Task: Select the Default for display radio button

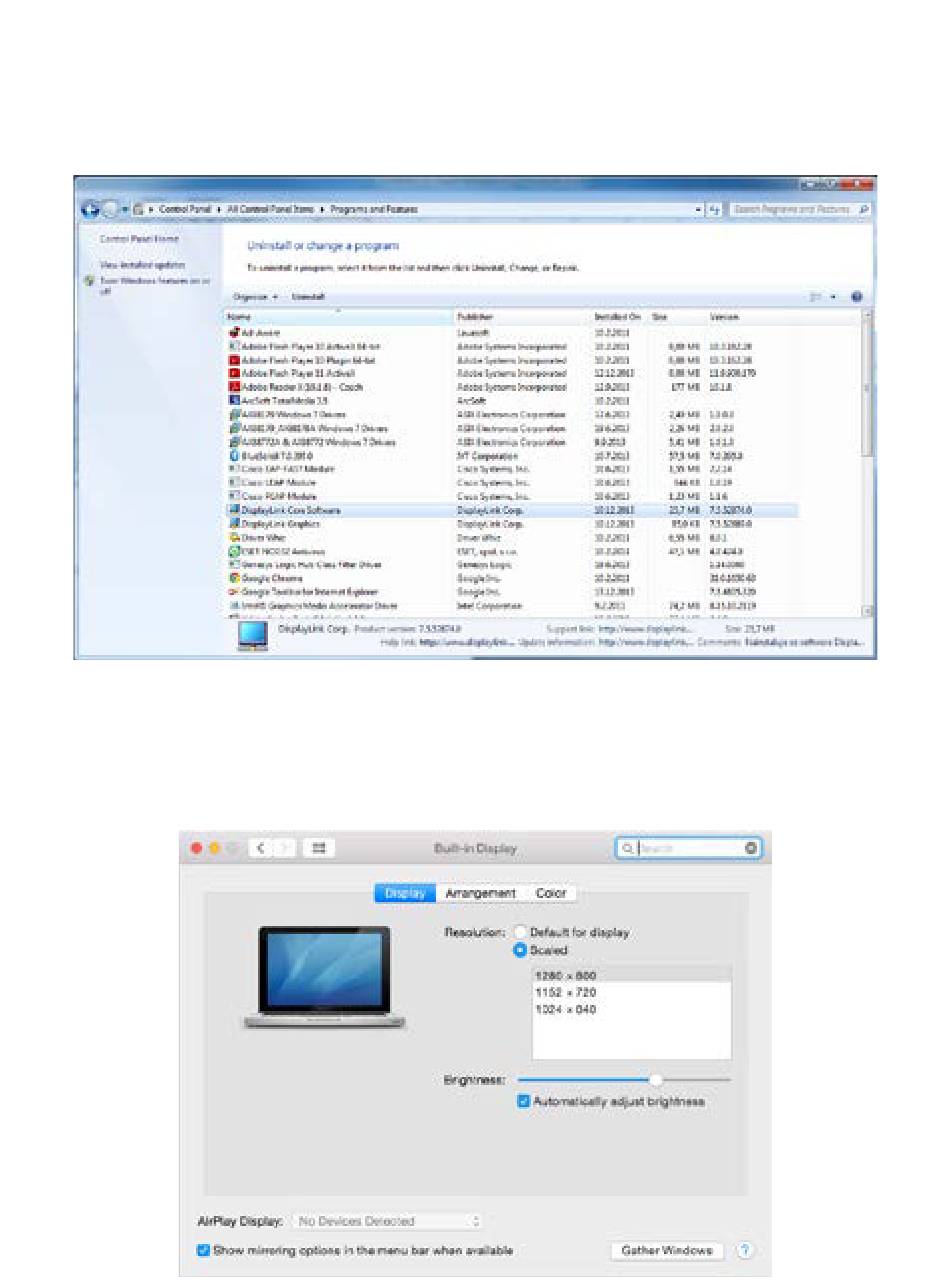Action: [520, 932]
